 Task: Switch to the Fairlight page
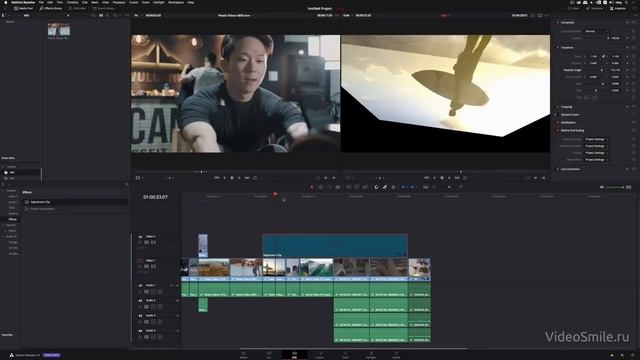[371, 354]
